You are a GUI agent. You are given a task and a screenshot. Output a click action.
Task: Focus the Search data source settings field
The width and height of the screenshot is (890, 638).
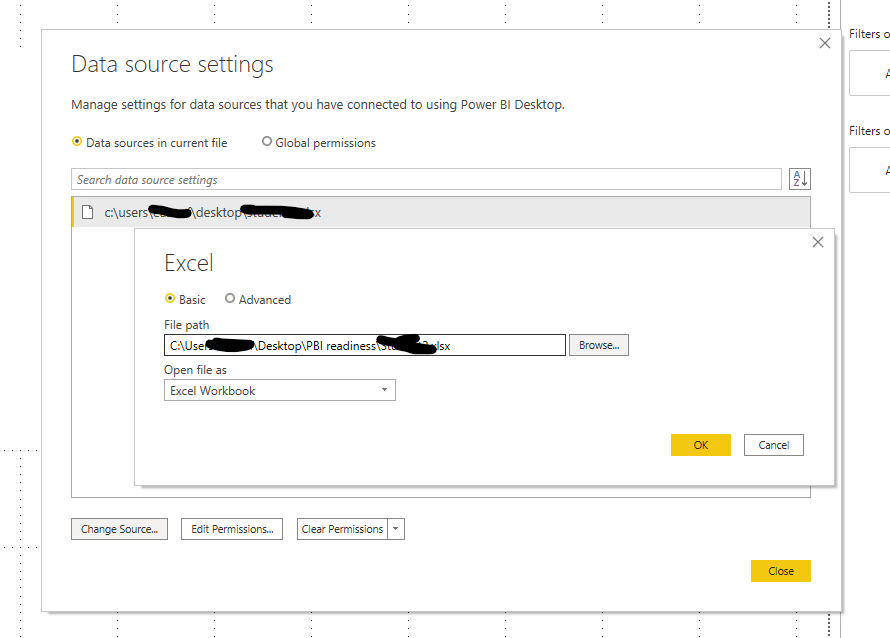tap(426, 179)
